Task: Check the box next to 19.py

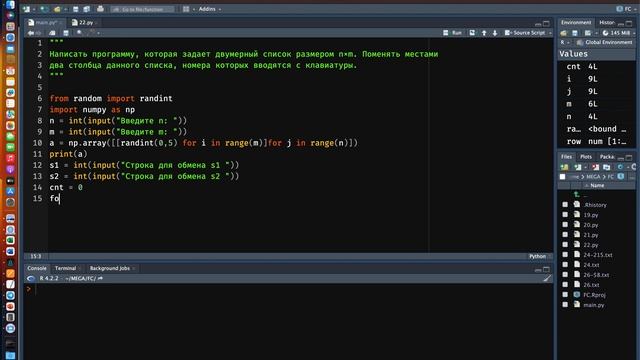Action: (565, 215)
